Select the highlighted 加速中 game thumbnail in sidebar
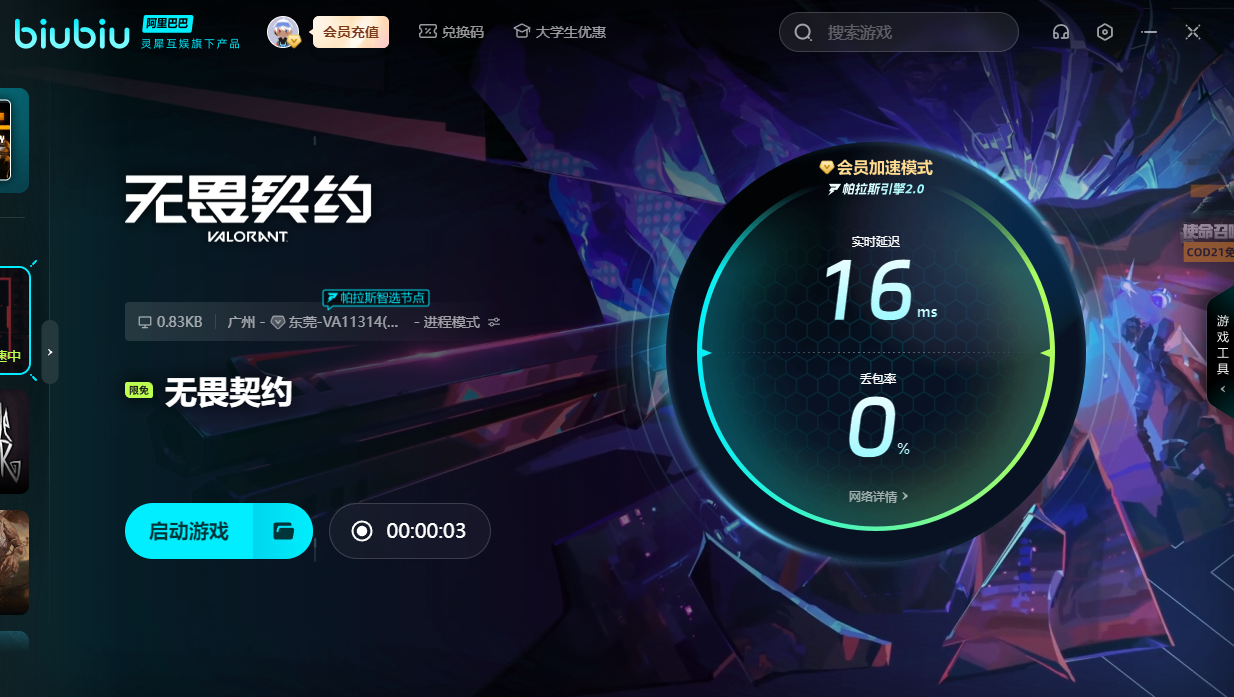Viewport: 1234px width, 697px height. (x=14, y=322)
